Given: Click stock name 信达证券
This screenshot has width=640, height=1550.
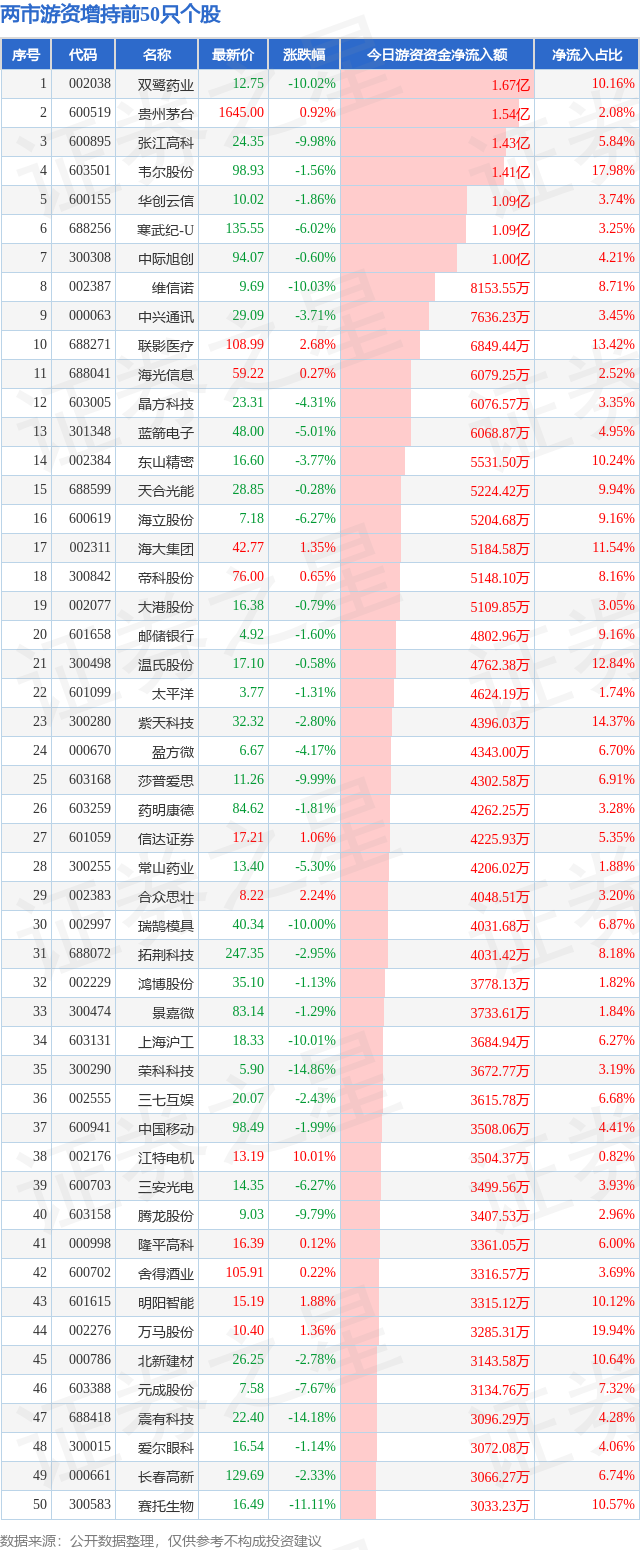Looking at the screenshot, I should 166,838.
